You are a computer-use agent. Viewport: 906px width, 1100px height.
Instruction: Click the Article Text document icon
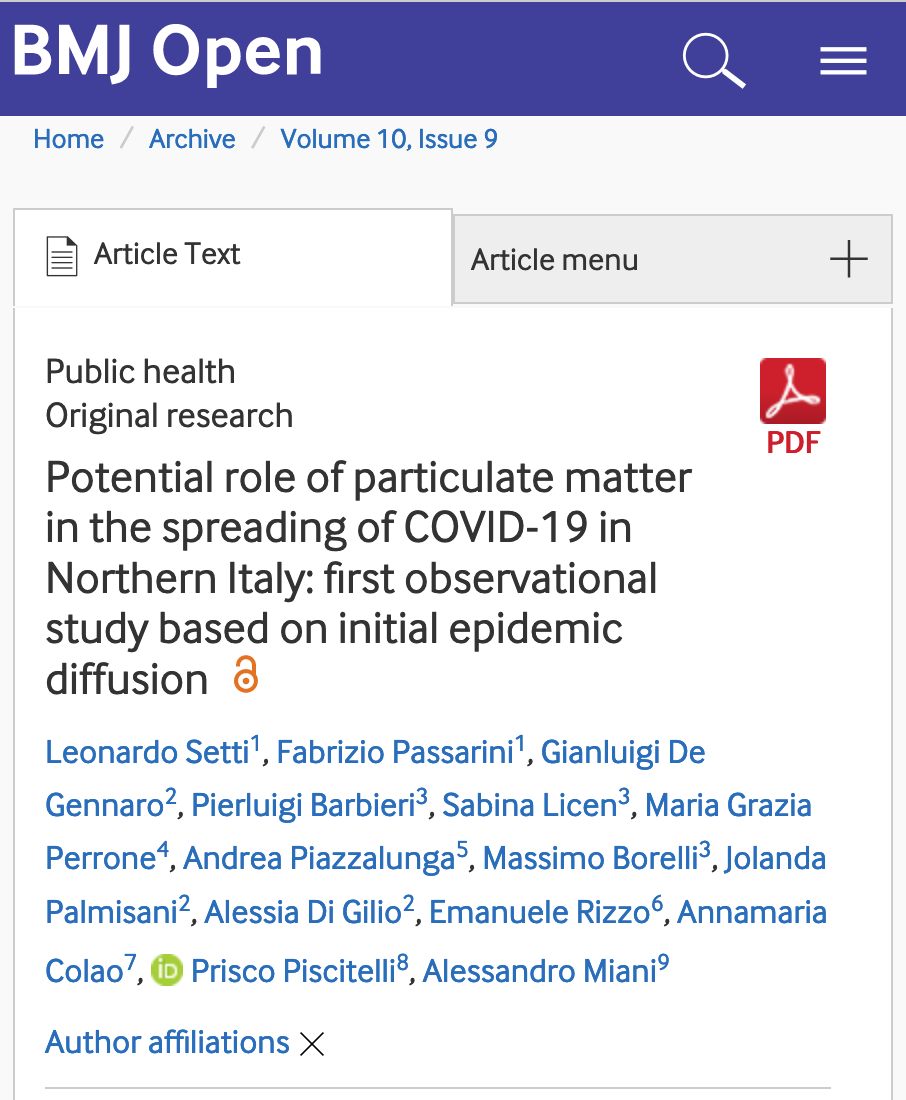[x=62, y=256]
